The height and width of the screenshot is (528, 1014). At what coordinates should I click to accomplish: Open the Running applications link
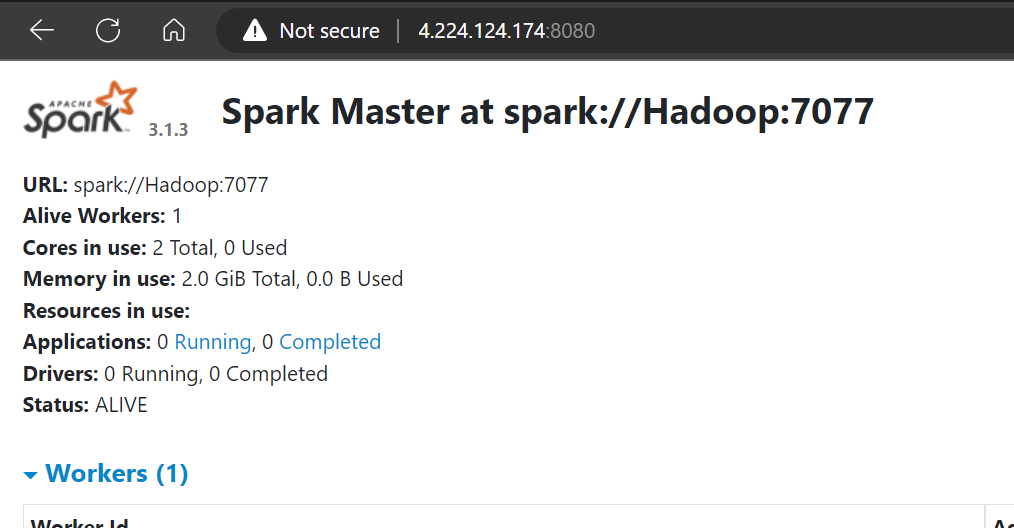click(x=213, y=342)
